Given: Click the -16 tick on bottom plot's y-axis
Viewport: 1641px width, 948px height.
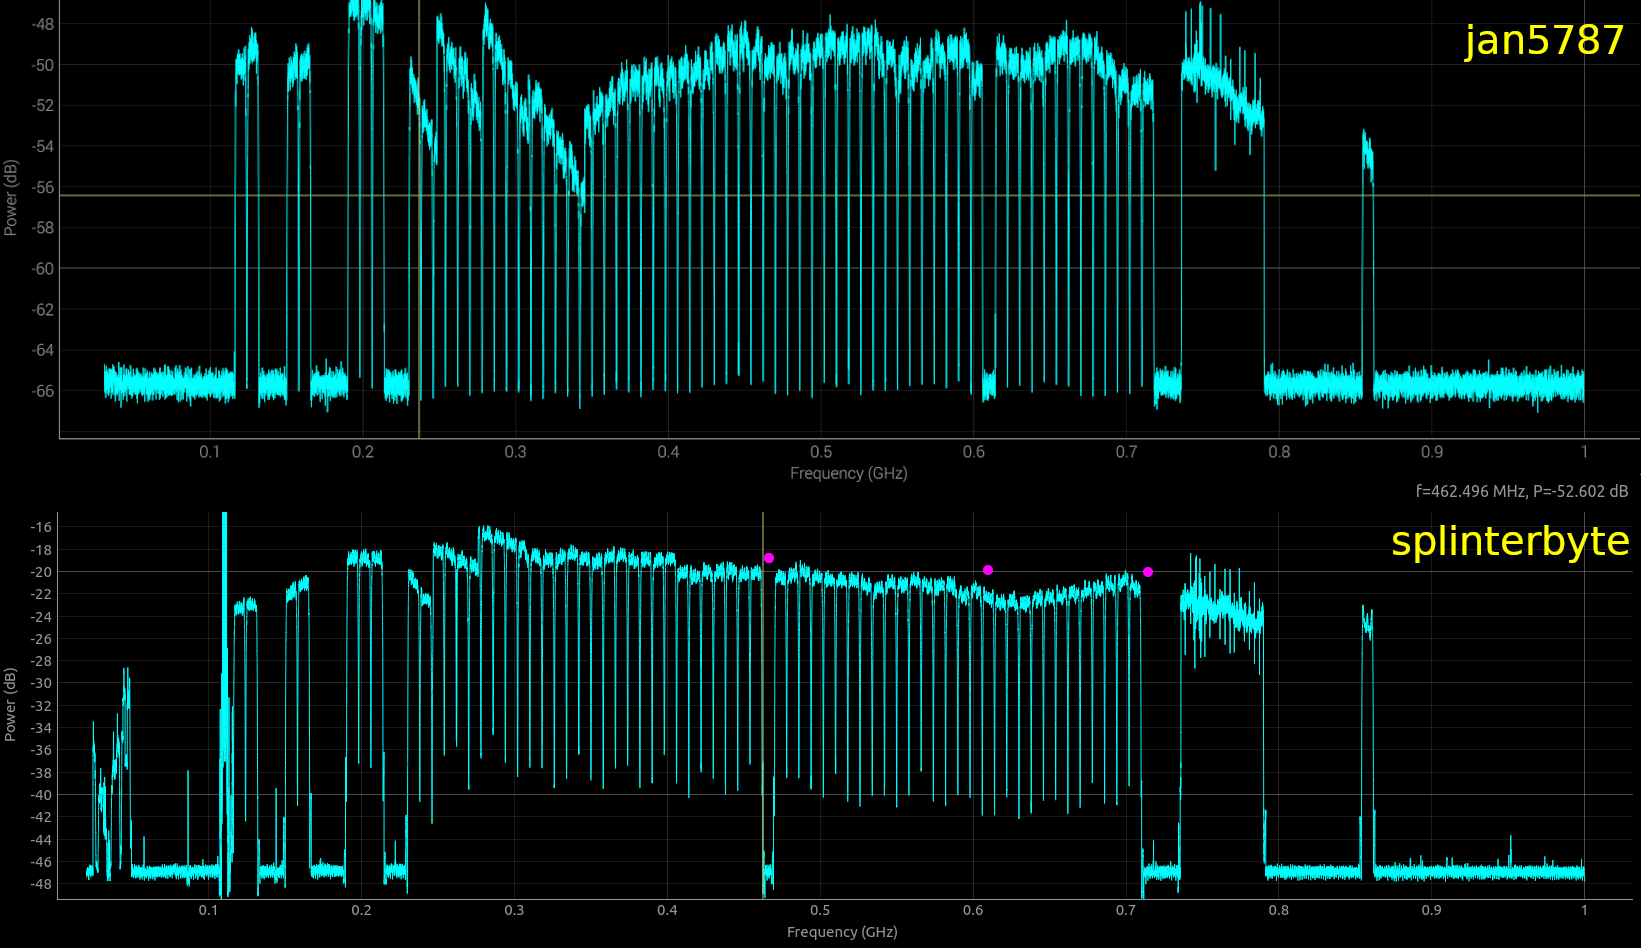Looking at the screenshot, I should pyautogui.click(x=41, y=528).
